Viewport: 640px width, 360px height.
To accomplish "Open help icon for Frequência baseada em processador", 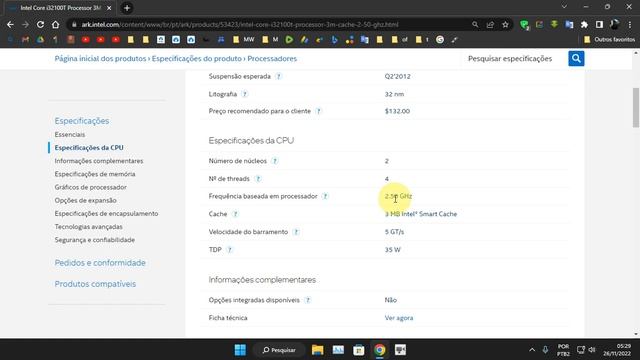I will [325, 196].
